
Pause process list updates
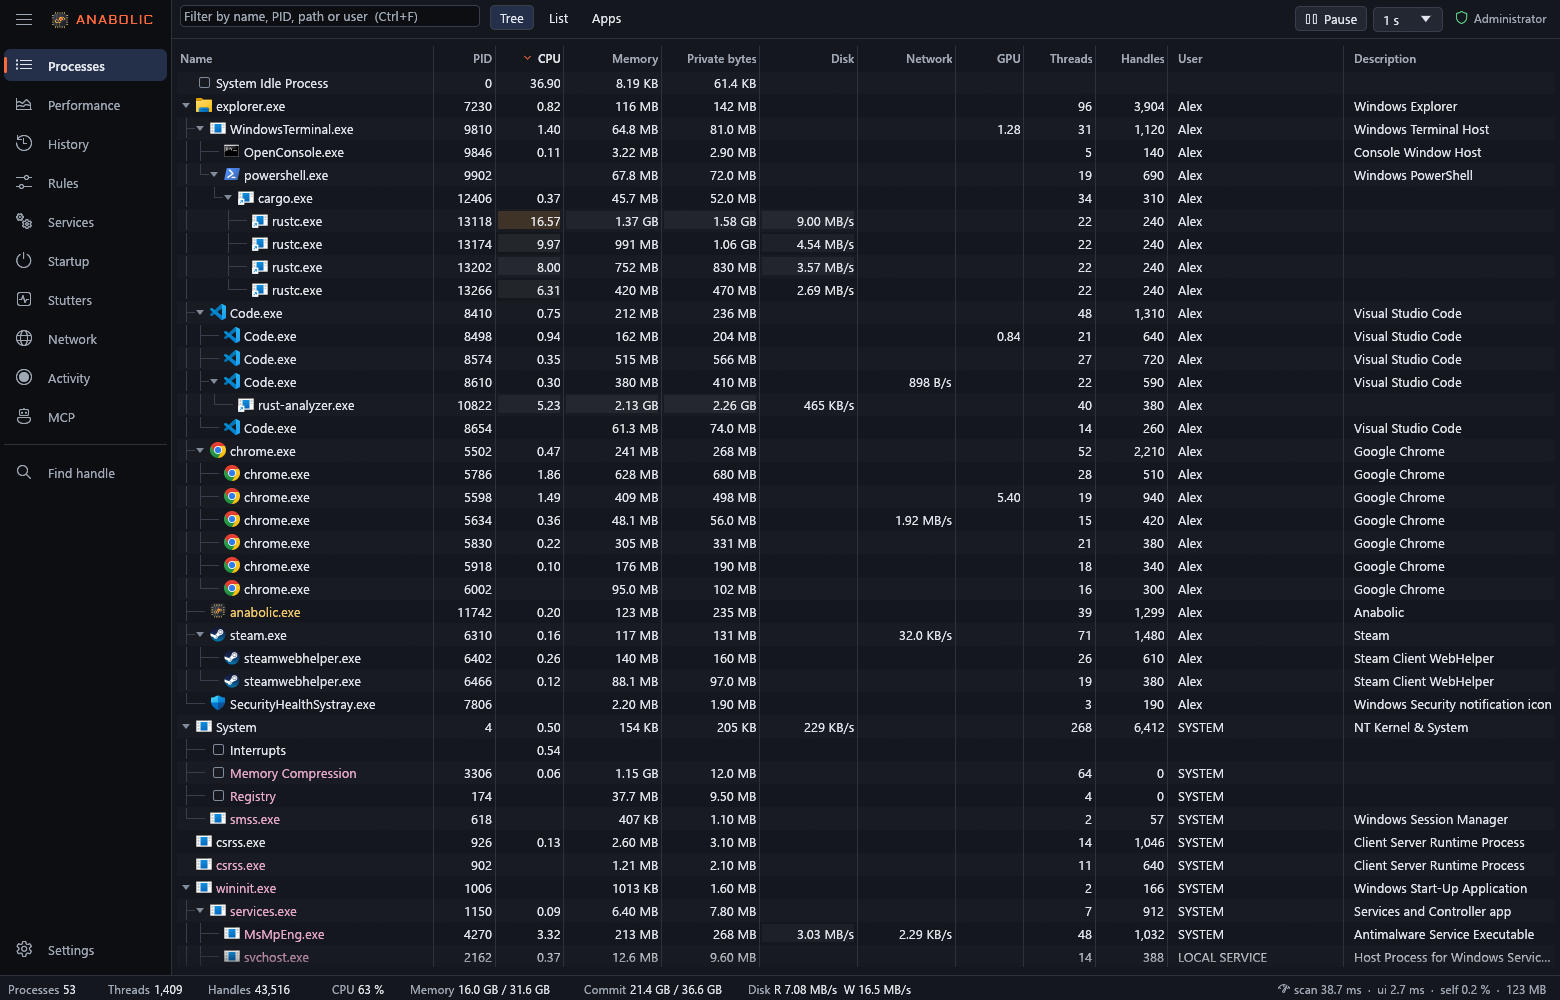1331,19
